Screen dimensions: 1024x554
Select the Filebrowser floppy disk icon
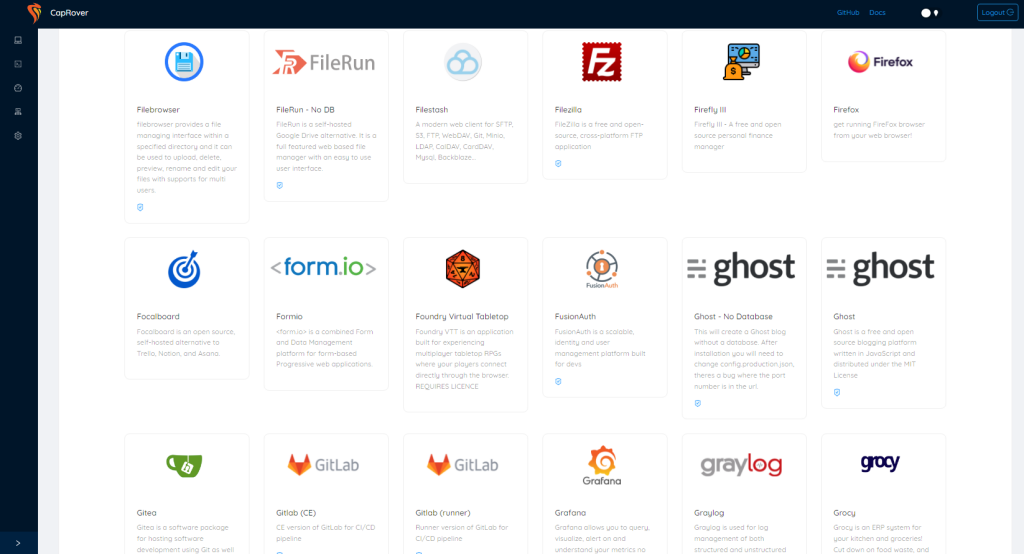(x=184, y=62)
